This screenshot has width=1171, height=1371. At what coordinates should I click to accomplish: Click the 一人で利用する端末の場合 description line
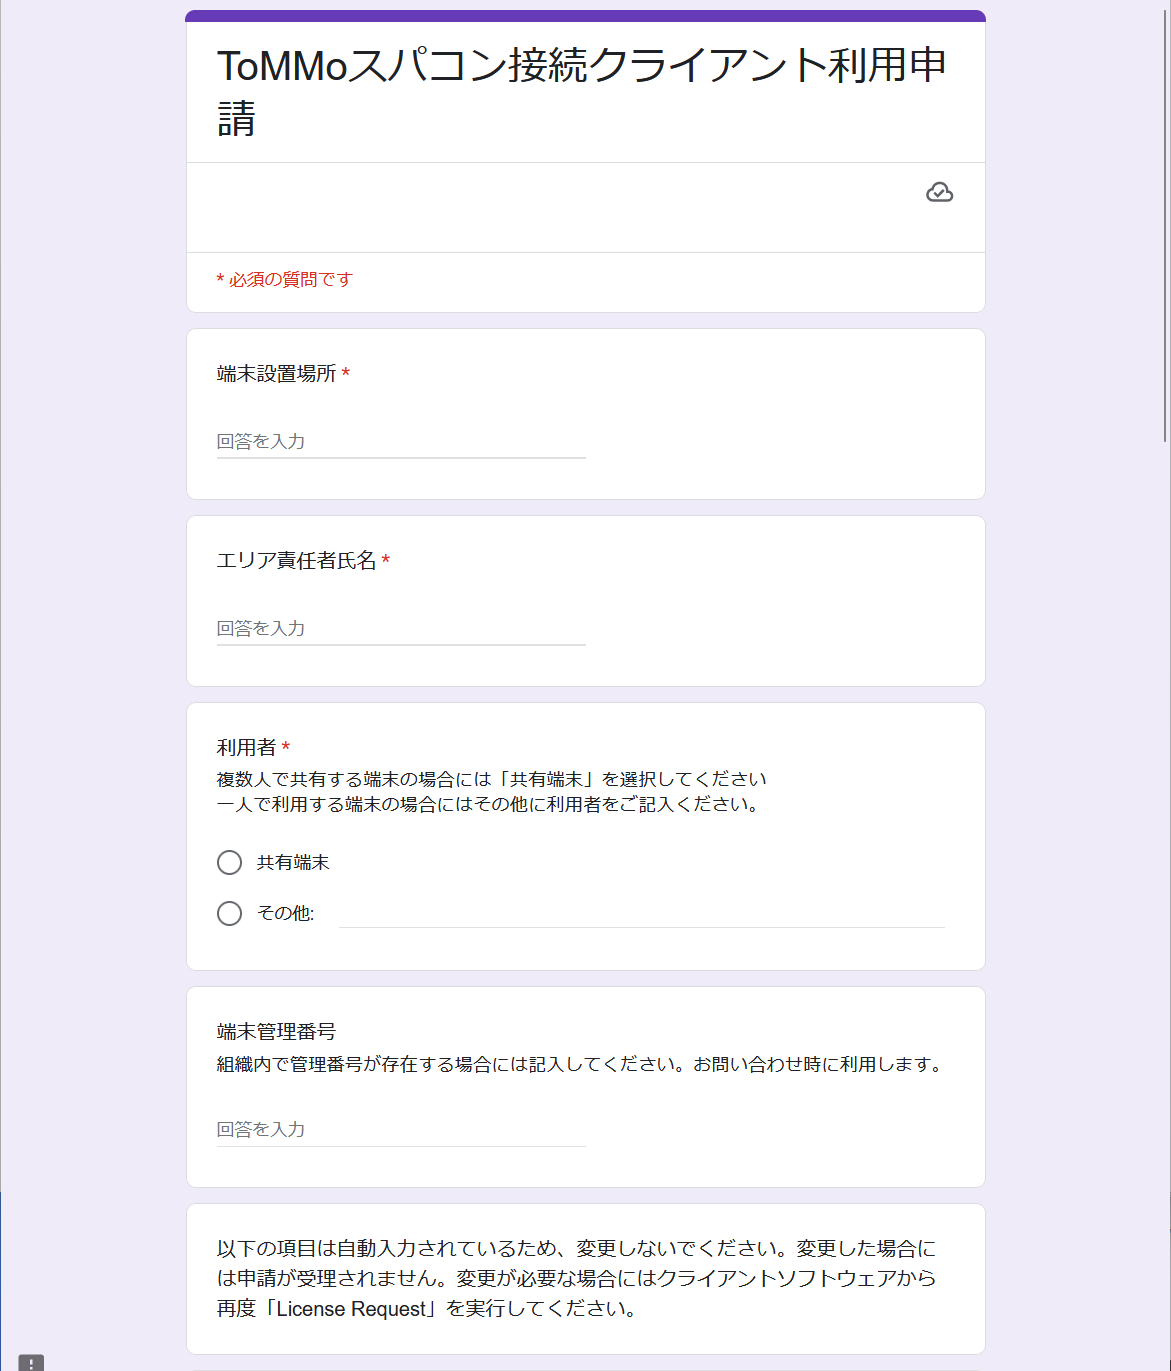click(x=489, y=804)
